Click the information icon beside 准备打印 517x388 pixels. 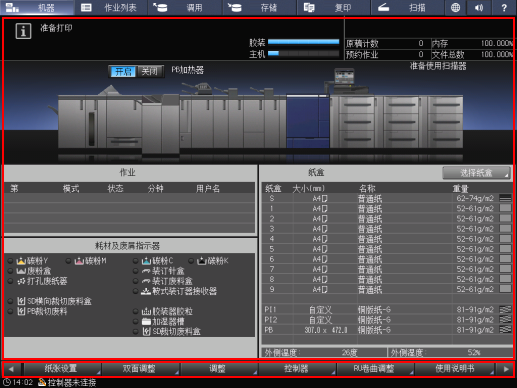[23, 31]
